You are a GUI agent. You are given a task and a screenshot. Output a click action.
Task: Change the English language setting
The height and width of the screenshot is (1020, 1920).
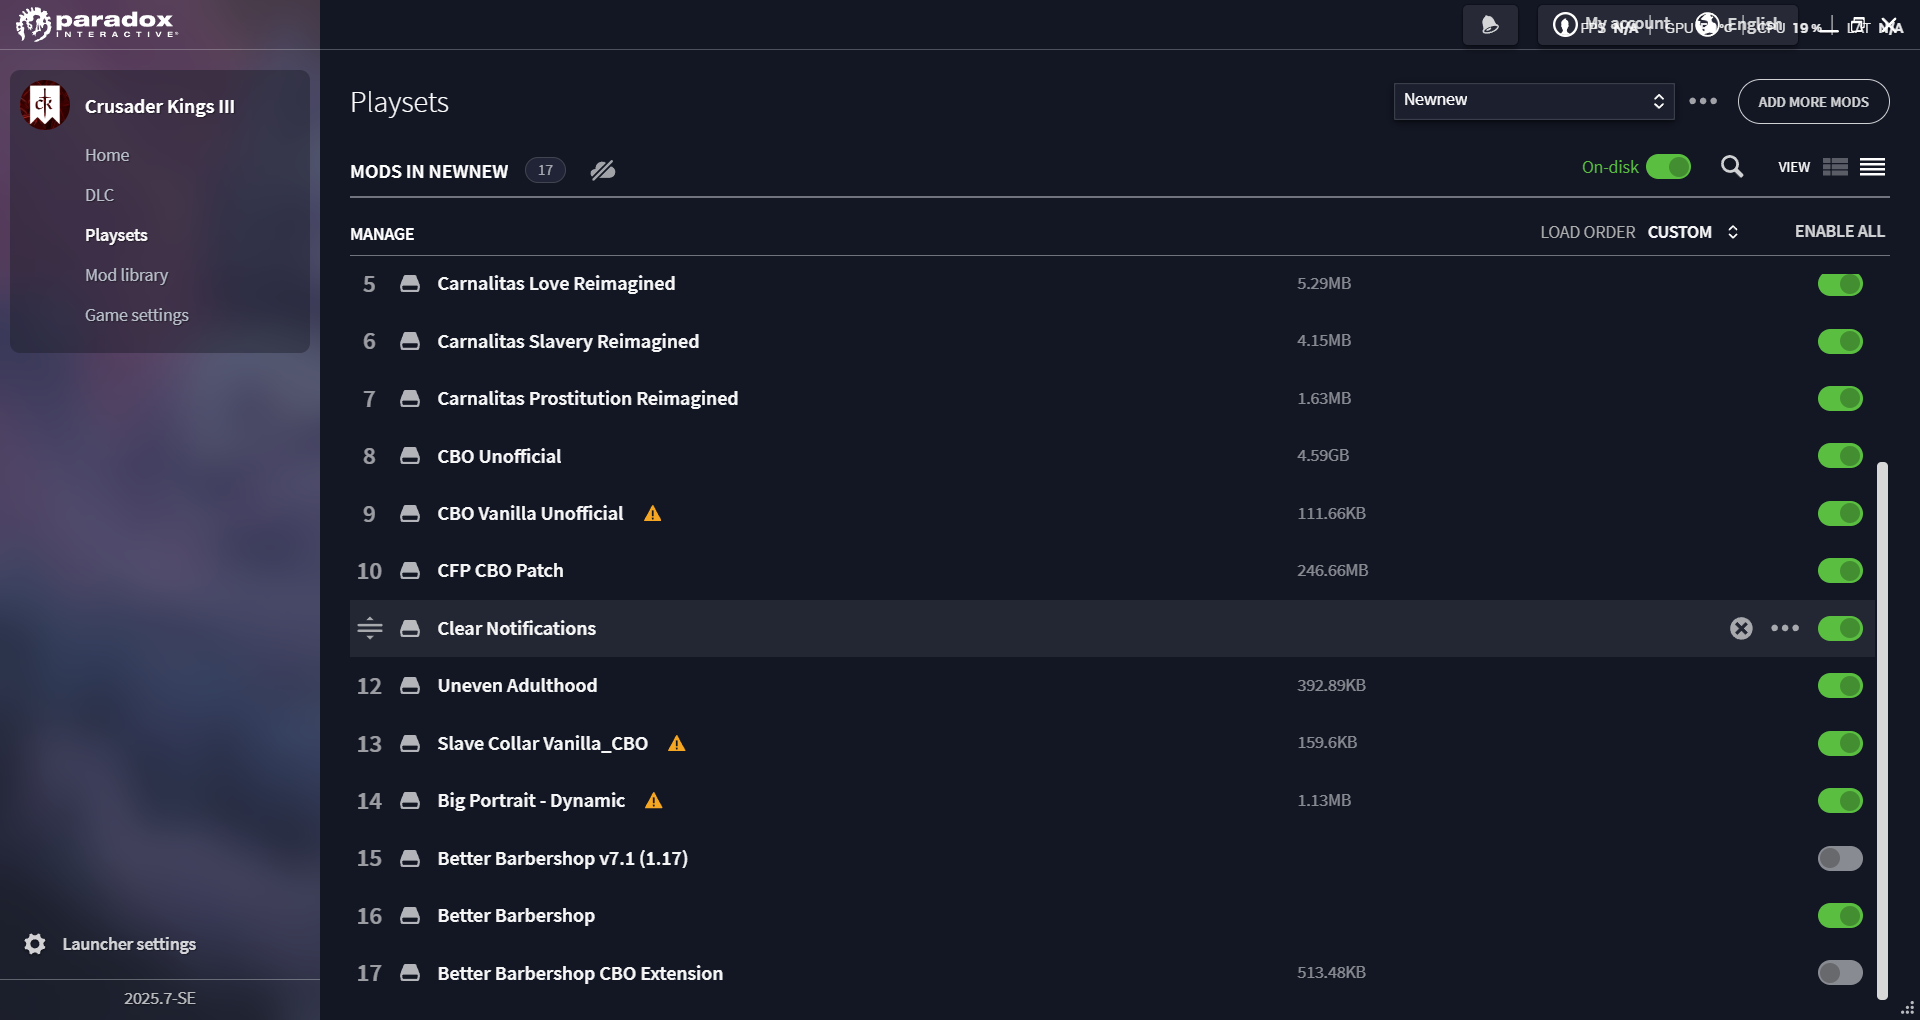(1740, 25)
